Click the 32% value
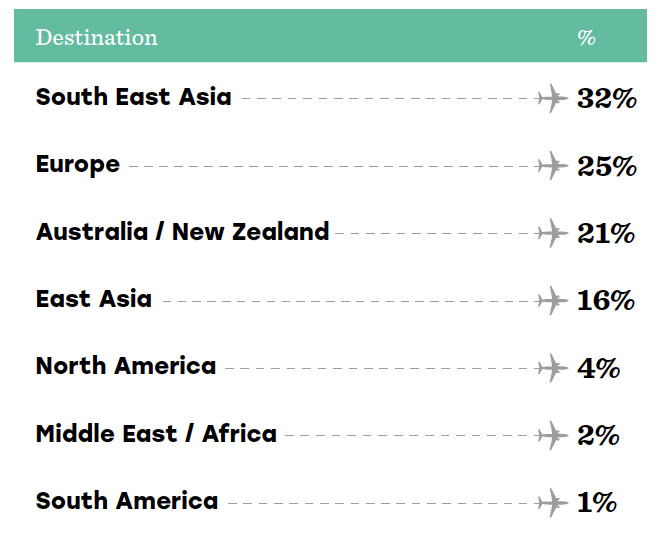The width and height of the screenshot is (656, 548). 607,98
